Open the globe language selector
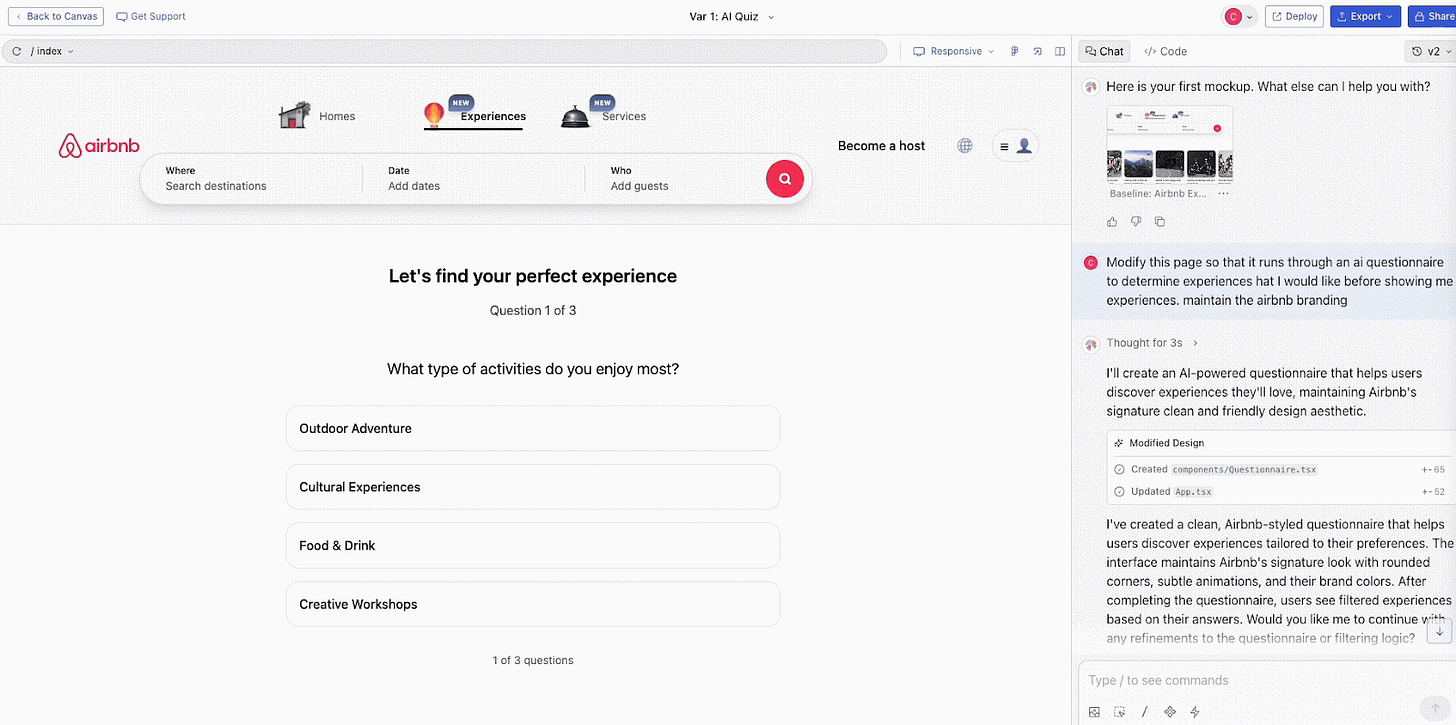This screenshot has height=725, width=1456. coord(965,146)
